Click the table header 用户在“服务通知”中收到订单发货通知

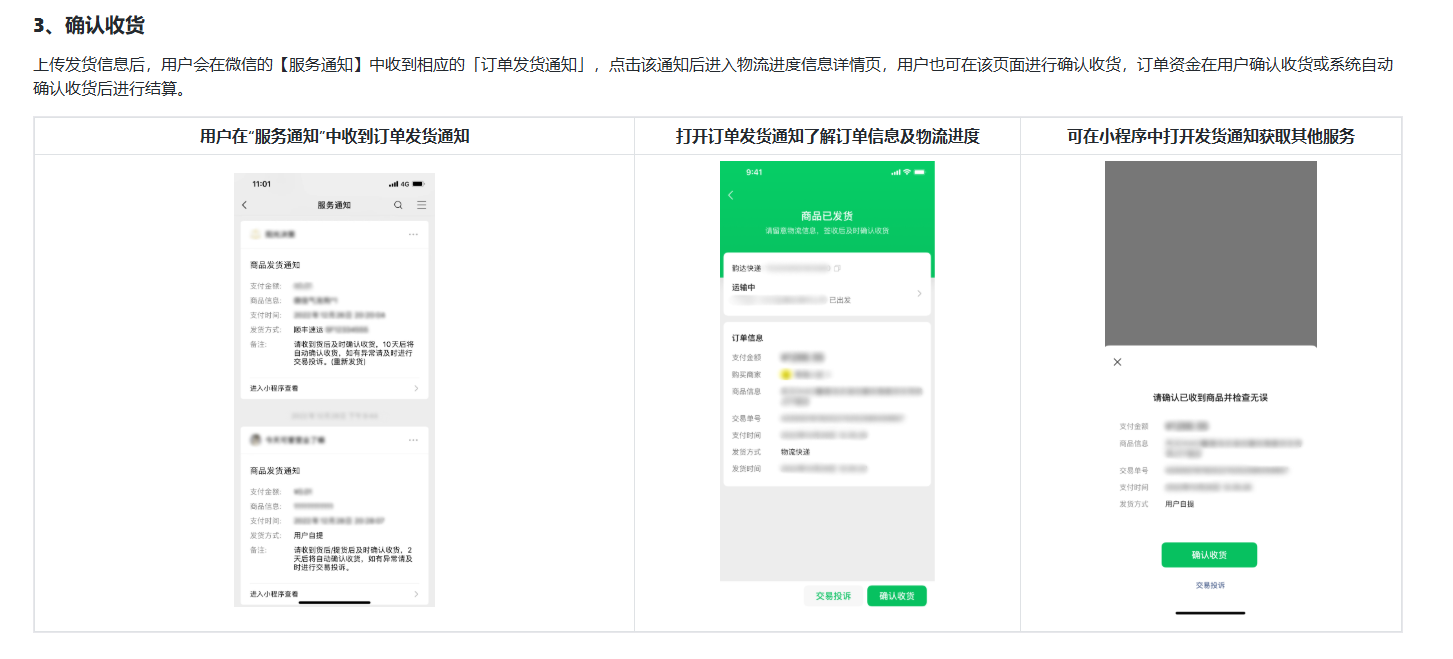pyautogui.click(x=335, y=136)
